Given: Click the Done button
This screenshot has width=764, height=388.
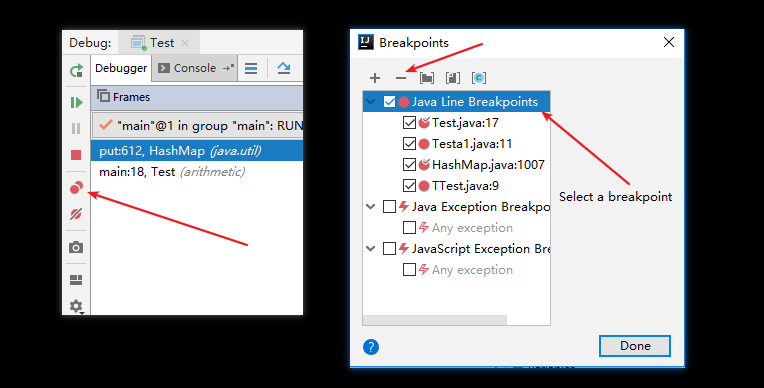Looking at the screenshot, I should pyautogui.click(x=635, y=346).
